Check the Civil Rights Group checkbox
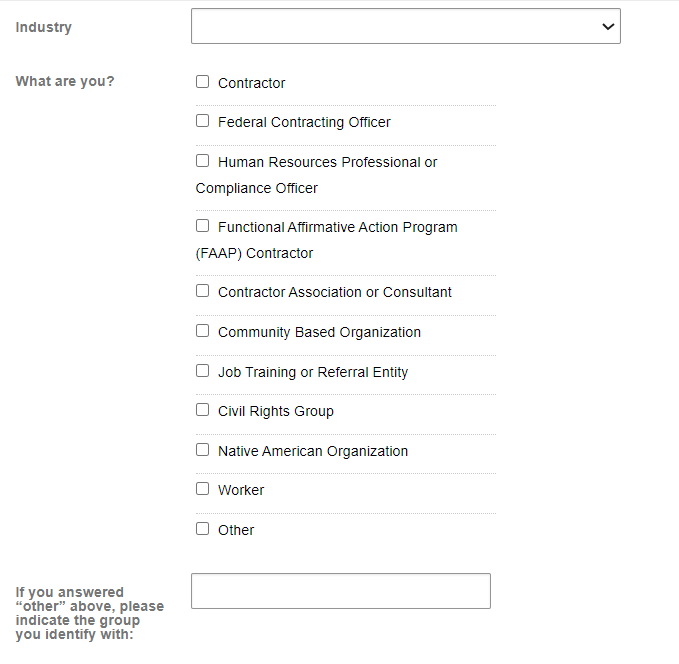This screenshot has width=679, height=664. coord(203,410)
